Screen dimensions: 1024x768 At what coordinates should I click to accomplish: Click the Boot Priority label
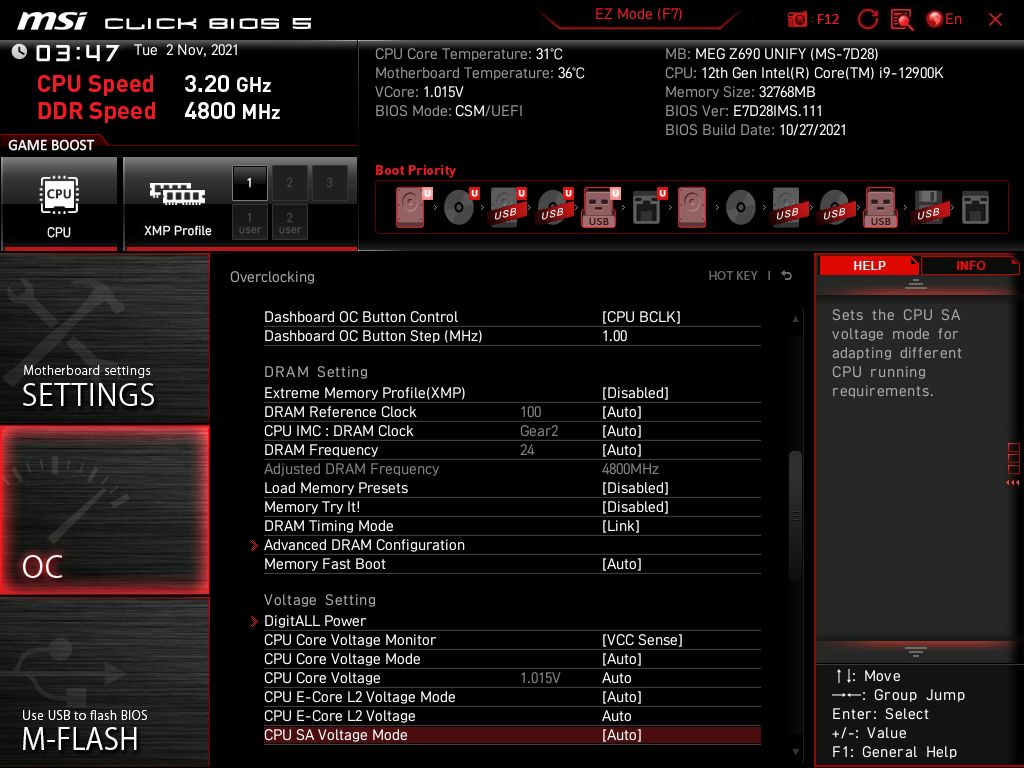(x=415, y=170)
